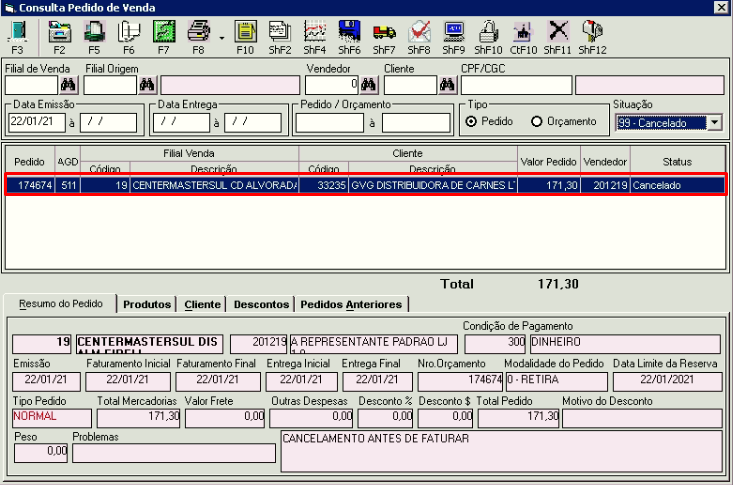Image resolution: width=733 pixels, height=485 pixels.
Task: Click Data Entrega end date field
Action: [253, 123]
